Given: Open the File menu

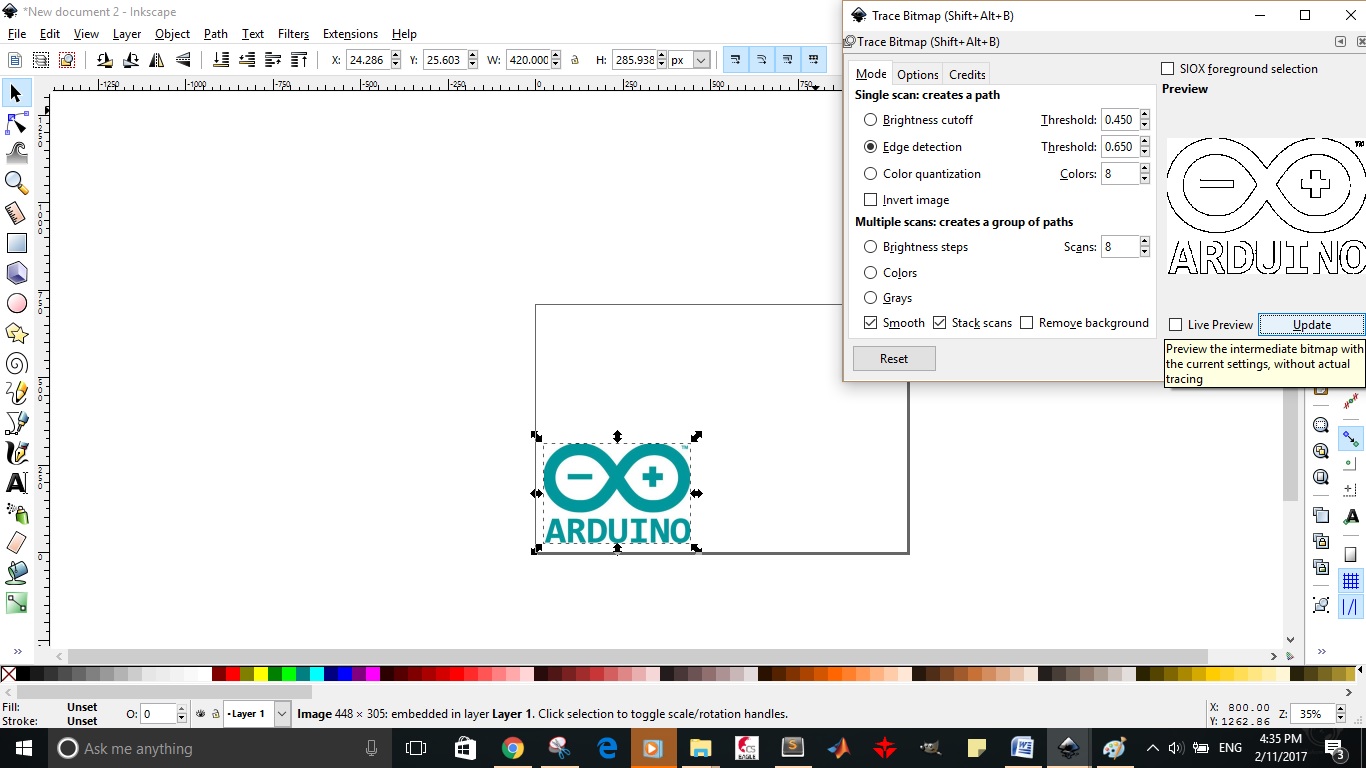Looking at the screenshot, I should pyautogui.click(x=16, y=34).
